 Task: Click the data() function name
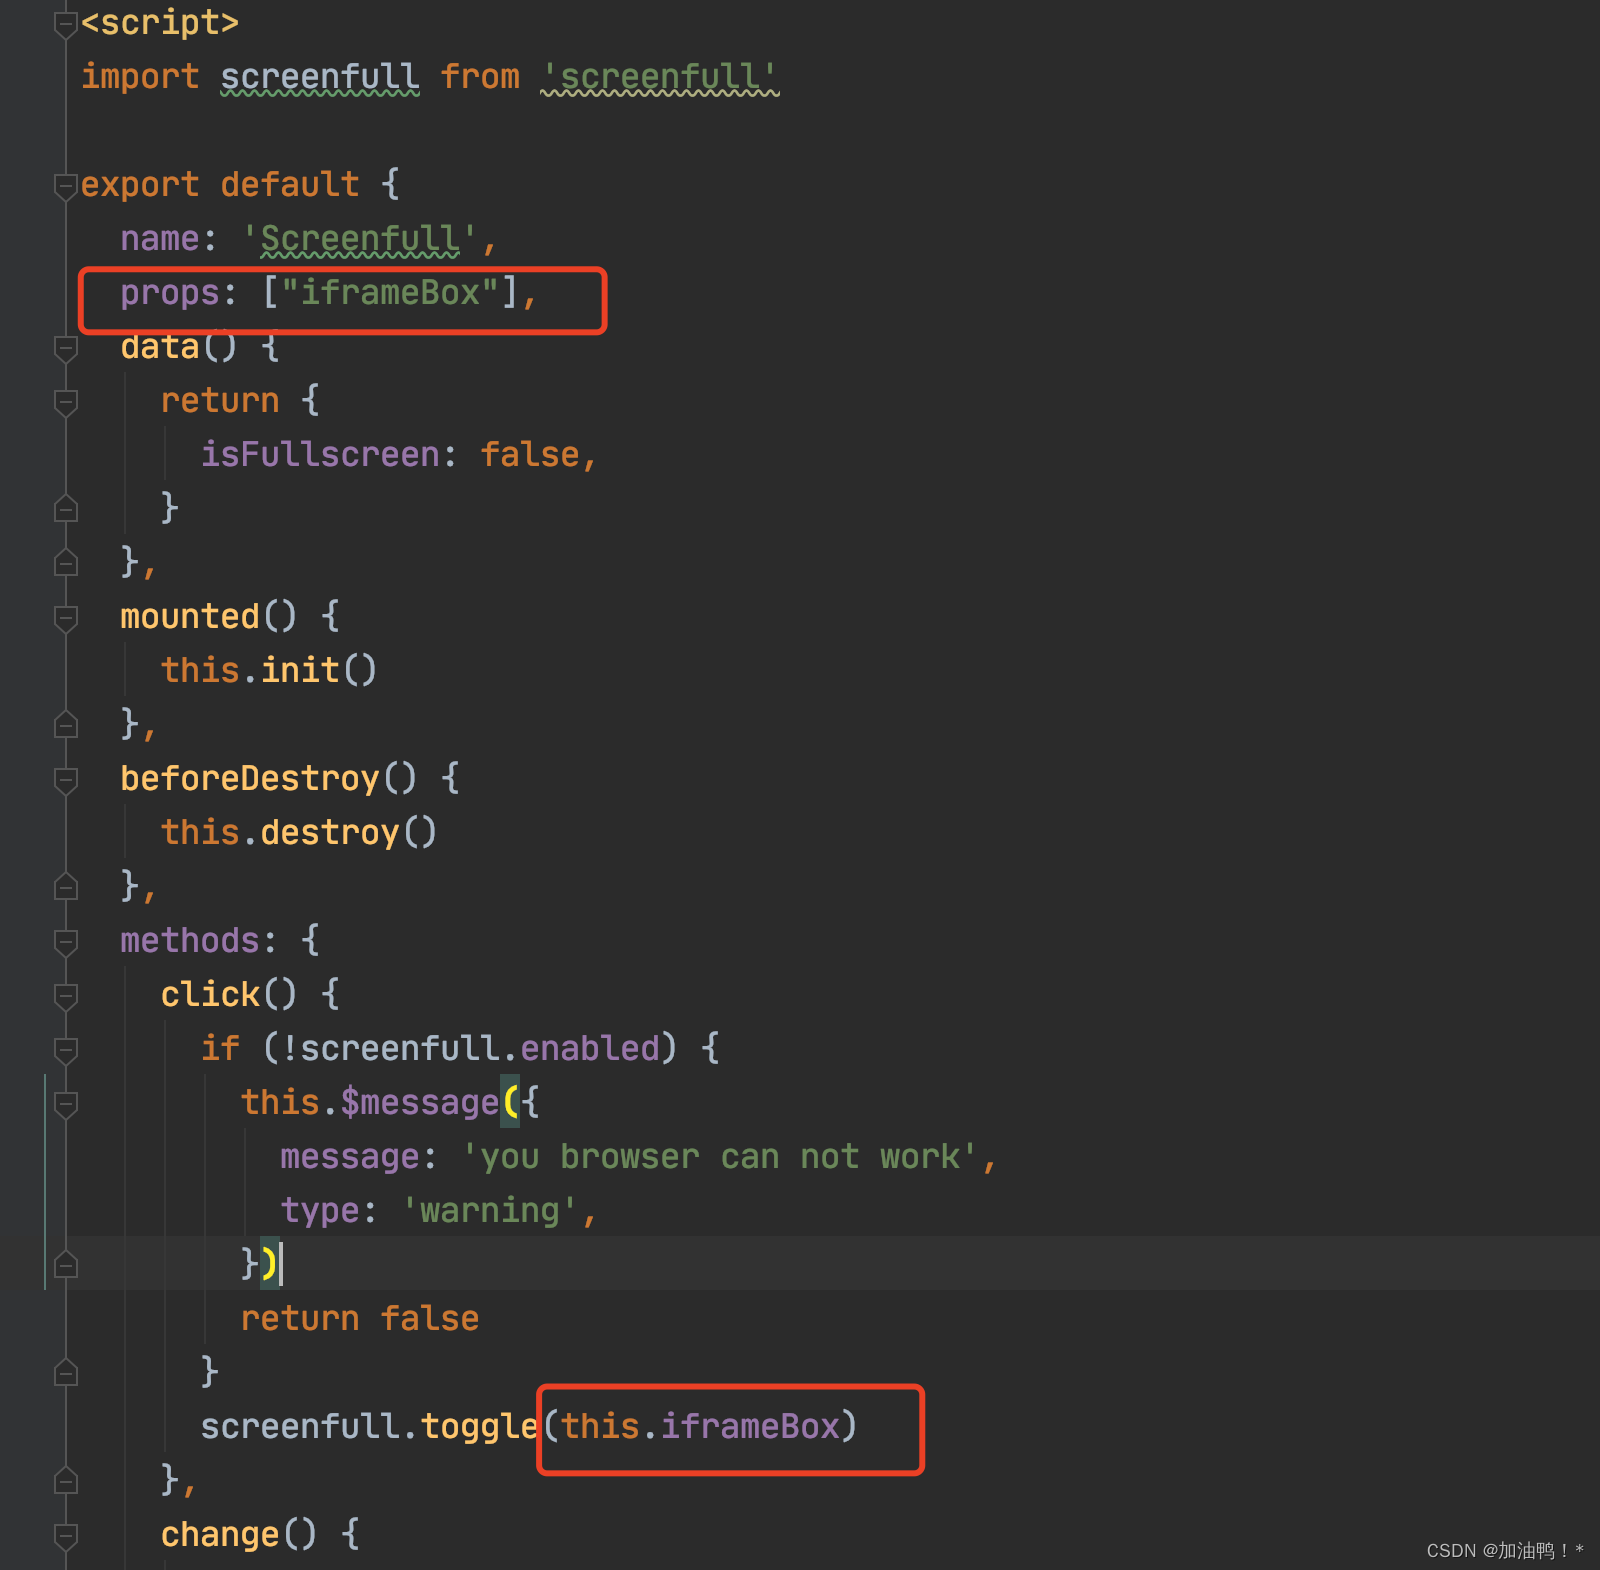160,346
